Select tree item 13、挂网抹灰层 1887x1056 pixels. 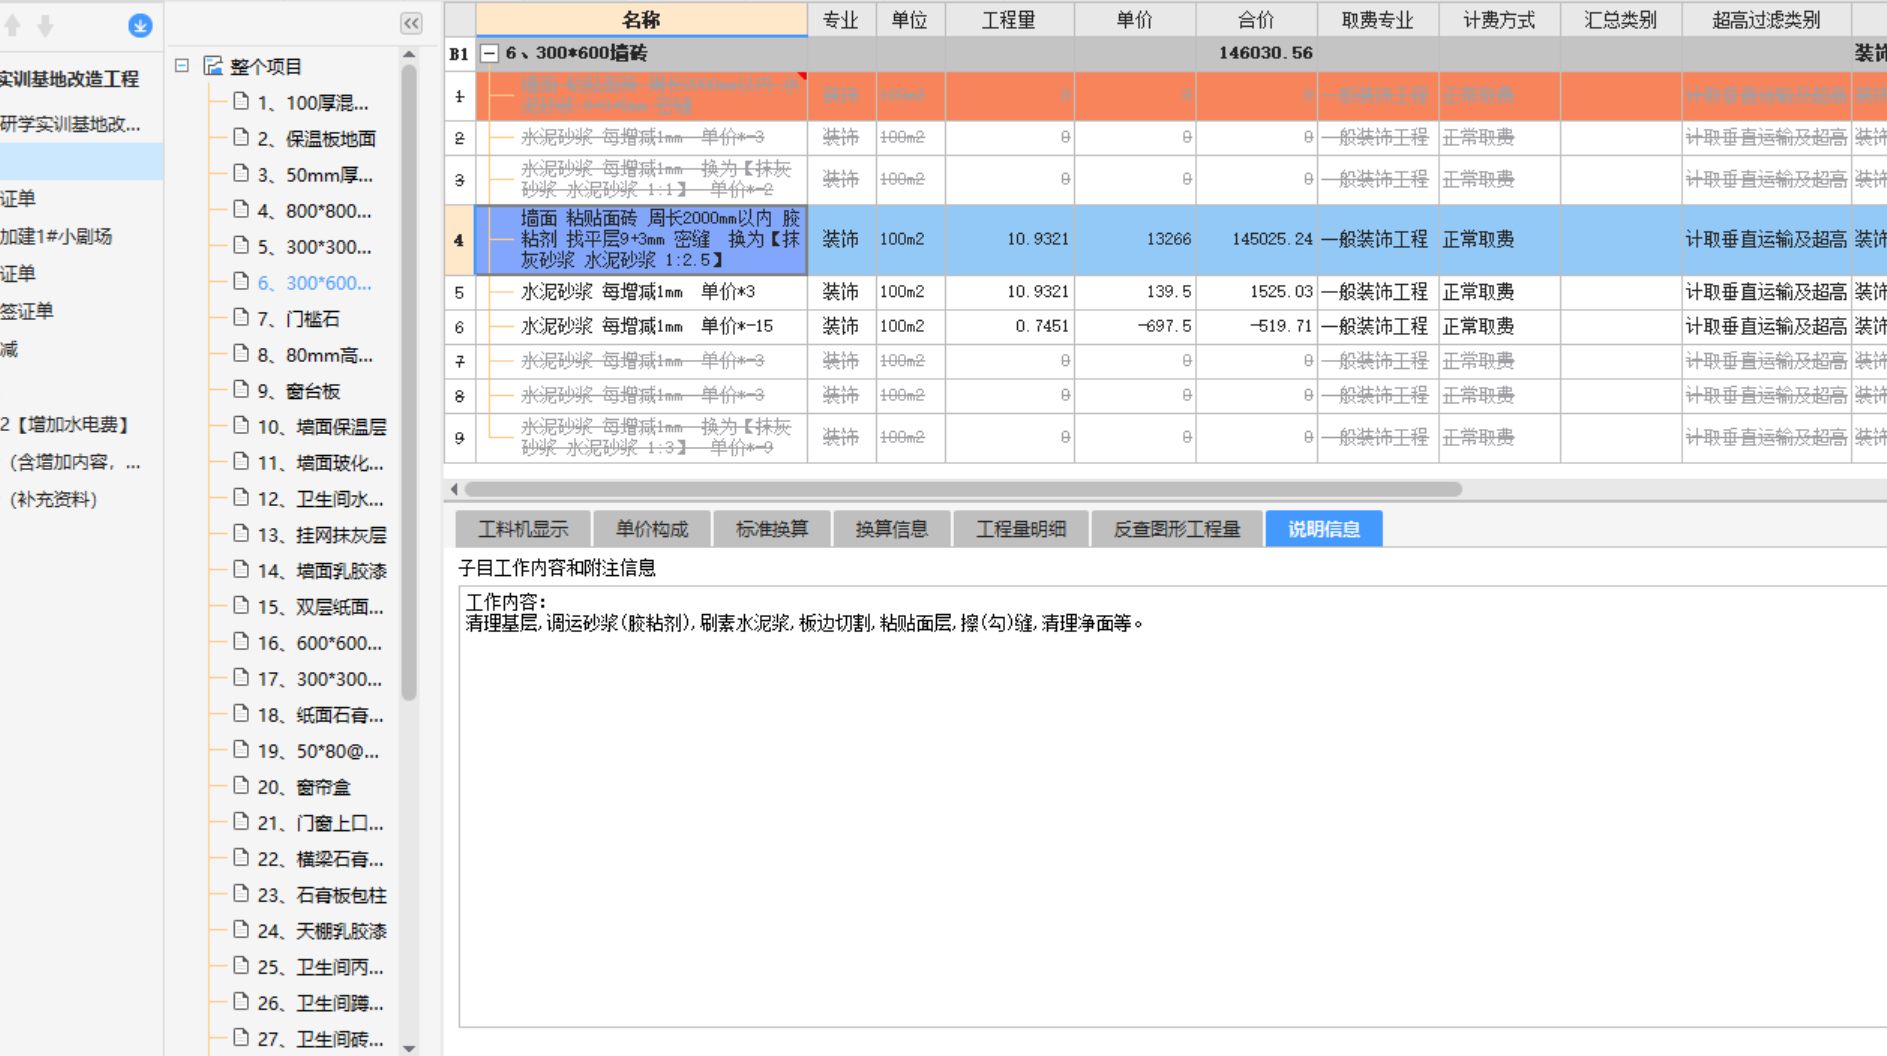[322, 534]
